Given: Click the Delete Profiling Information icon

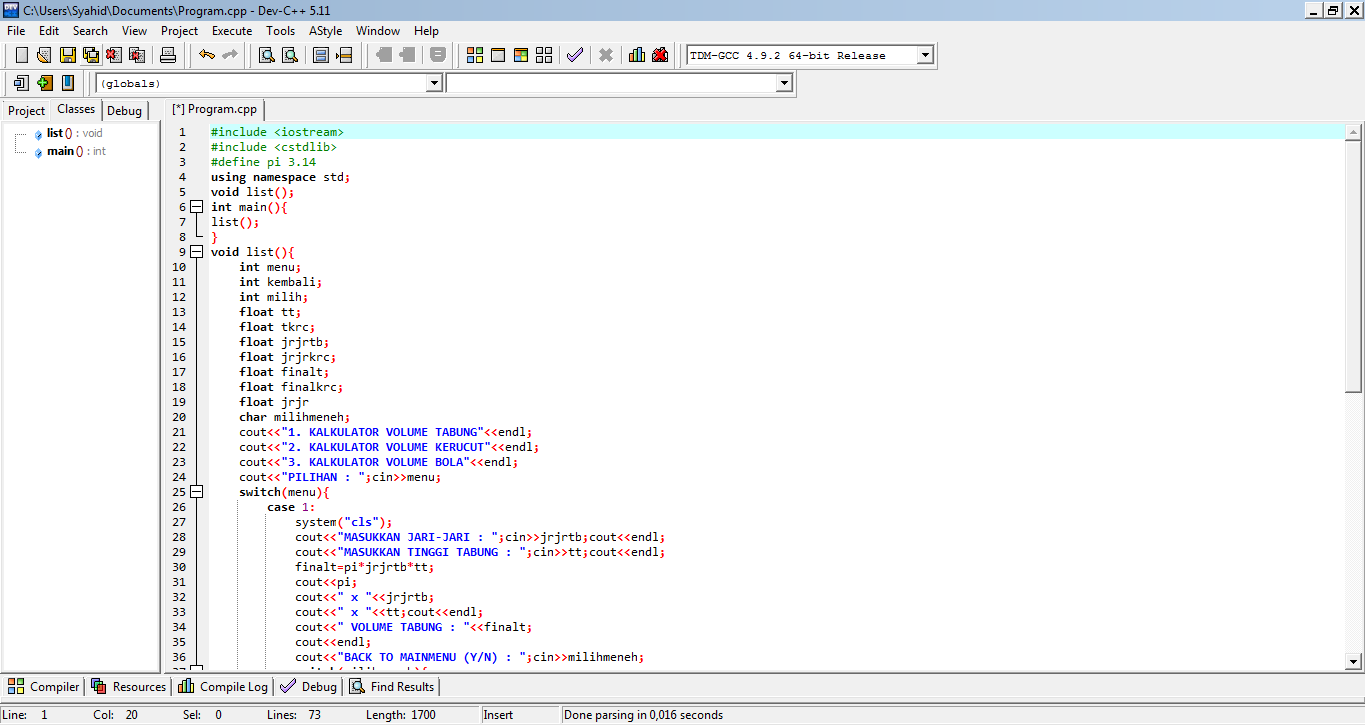Looking at the screenshot, I should click(x=660, y=55).
